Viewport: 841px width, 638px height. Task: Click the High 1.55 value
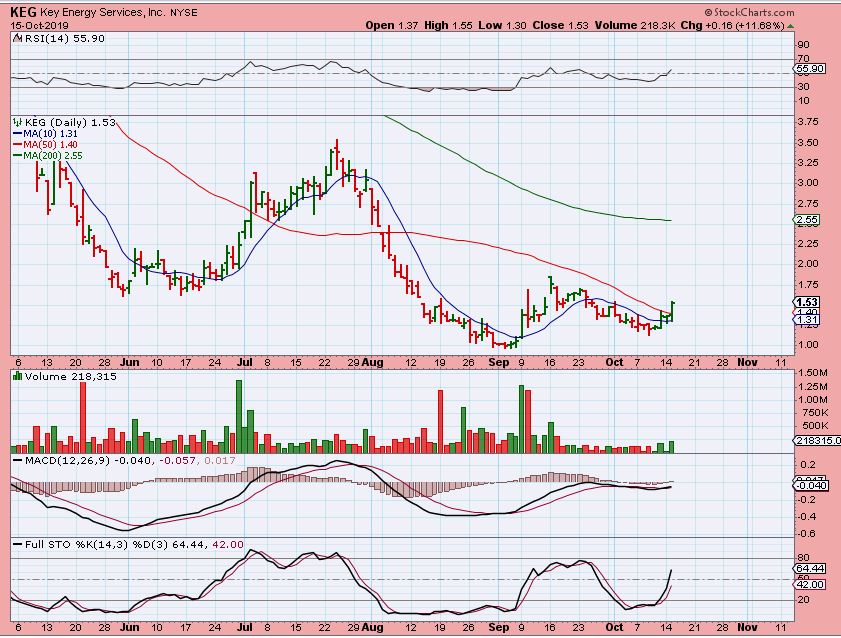(448, 25)
